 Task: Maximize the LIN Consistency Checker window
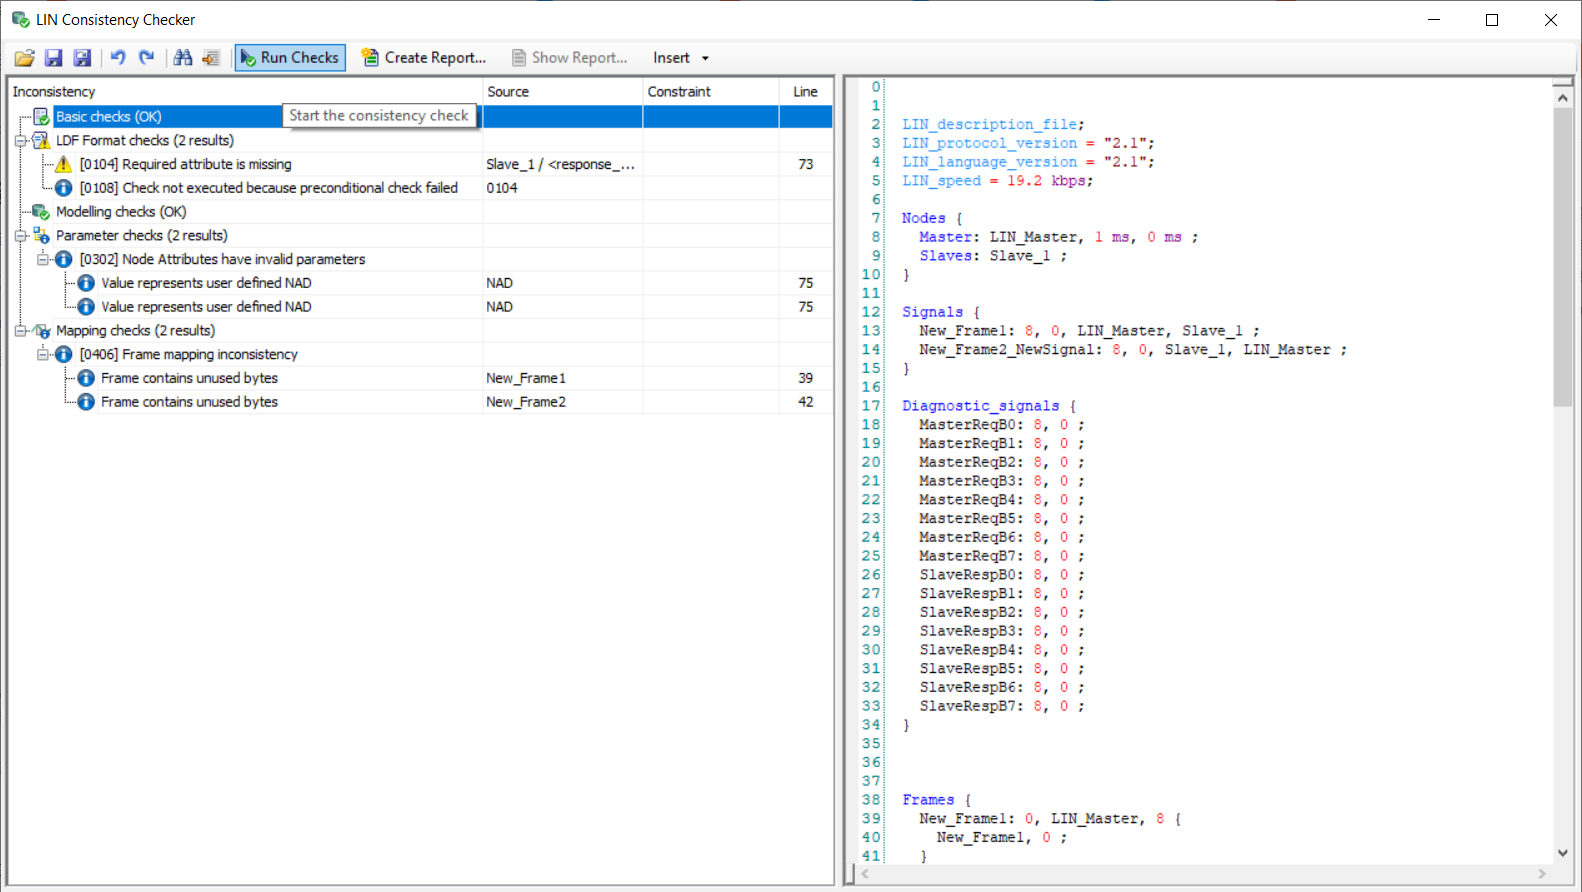[1492, 20]
